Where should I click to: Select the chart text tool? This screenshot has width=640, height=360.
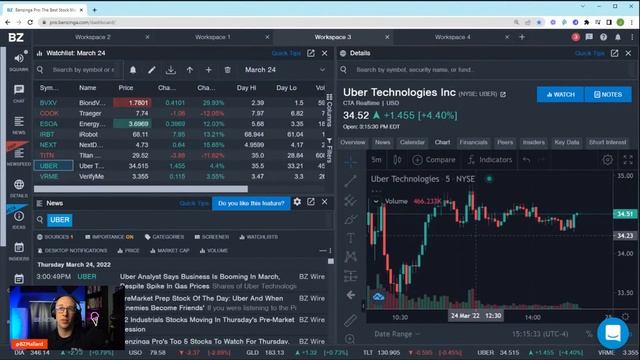tap(350, 238)
